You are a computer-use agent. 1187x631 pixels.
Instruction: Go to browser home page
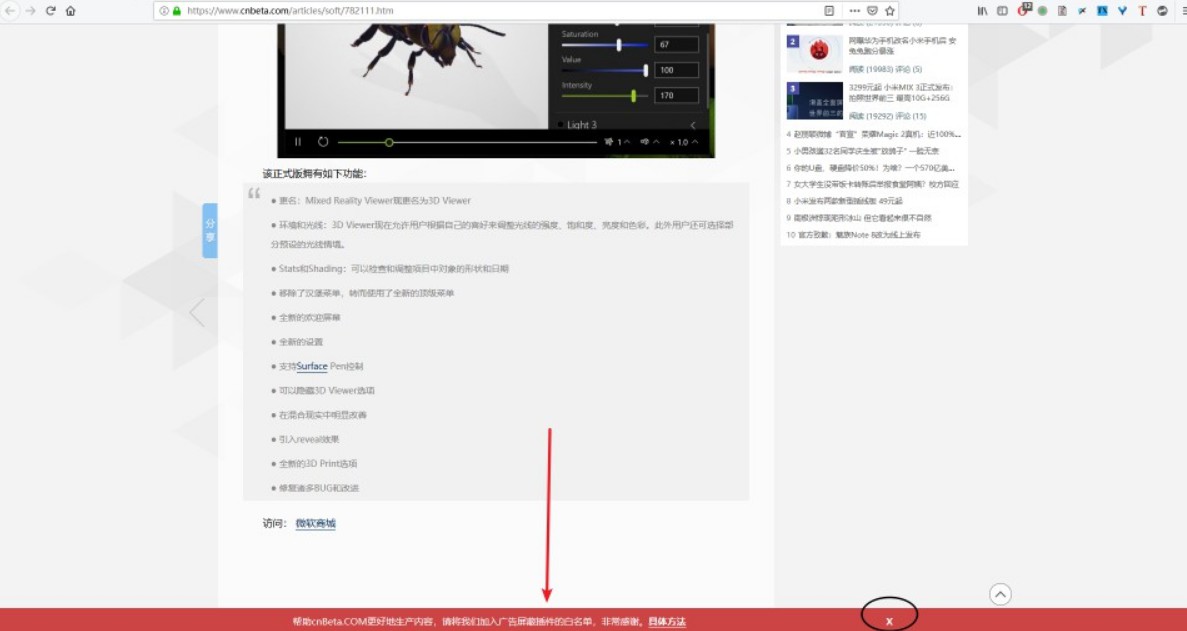coord(70,11)
